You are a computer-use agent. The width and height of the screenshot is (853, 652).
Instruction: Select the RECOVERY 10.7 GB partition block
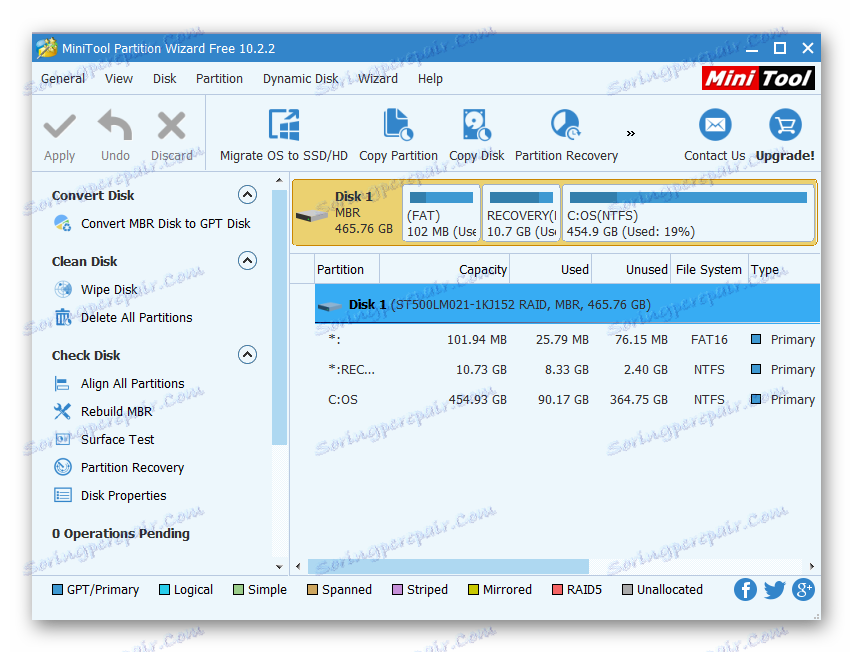point(521,213)
